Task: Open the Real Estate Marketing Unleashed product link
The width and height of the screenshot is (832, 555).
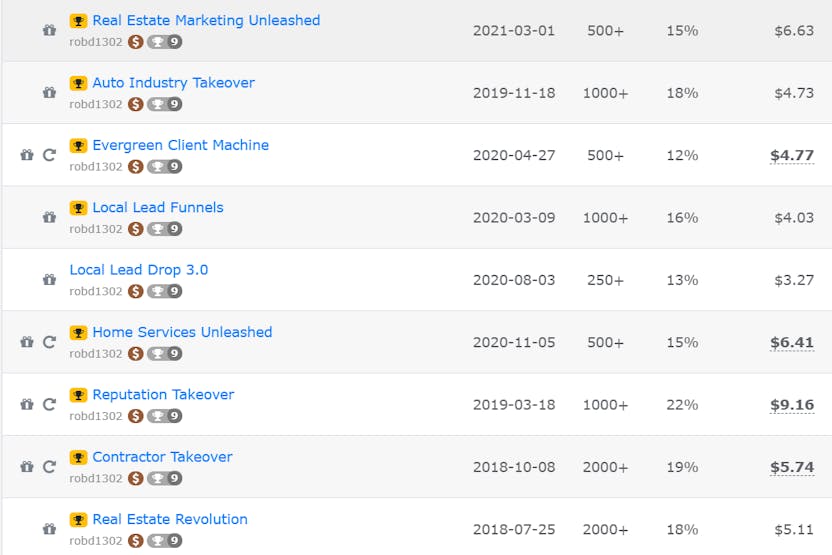Action: (x=206, y=20)
